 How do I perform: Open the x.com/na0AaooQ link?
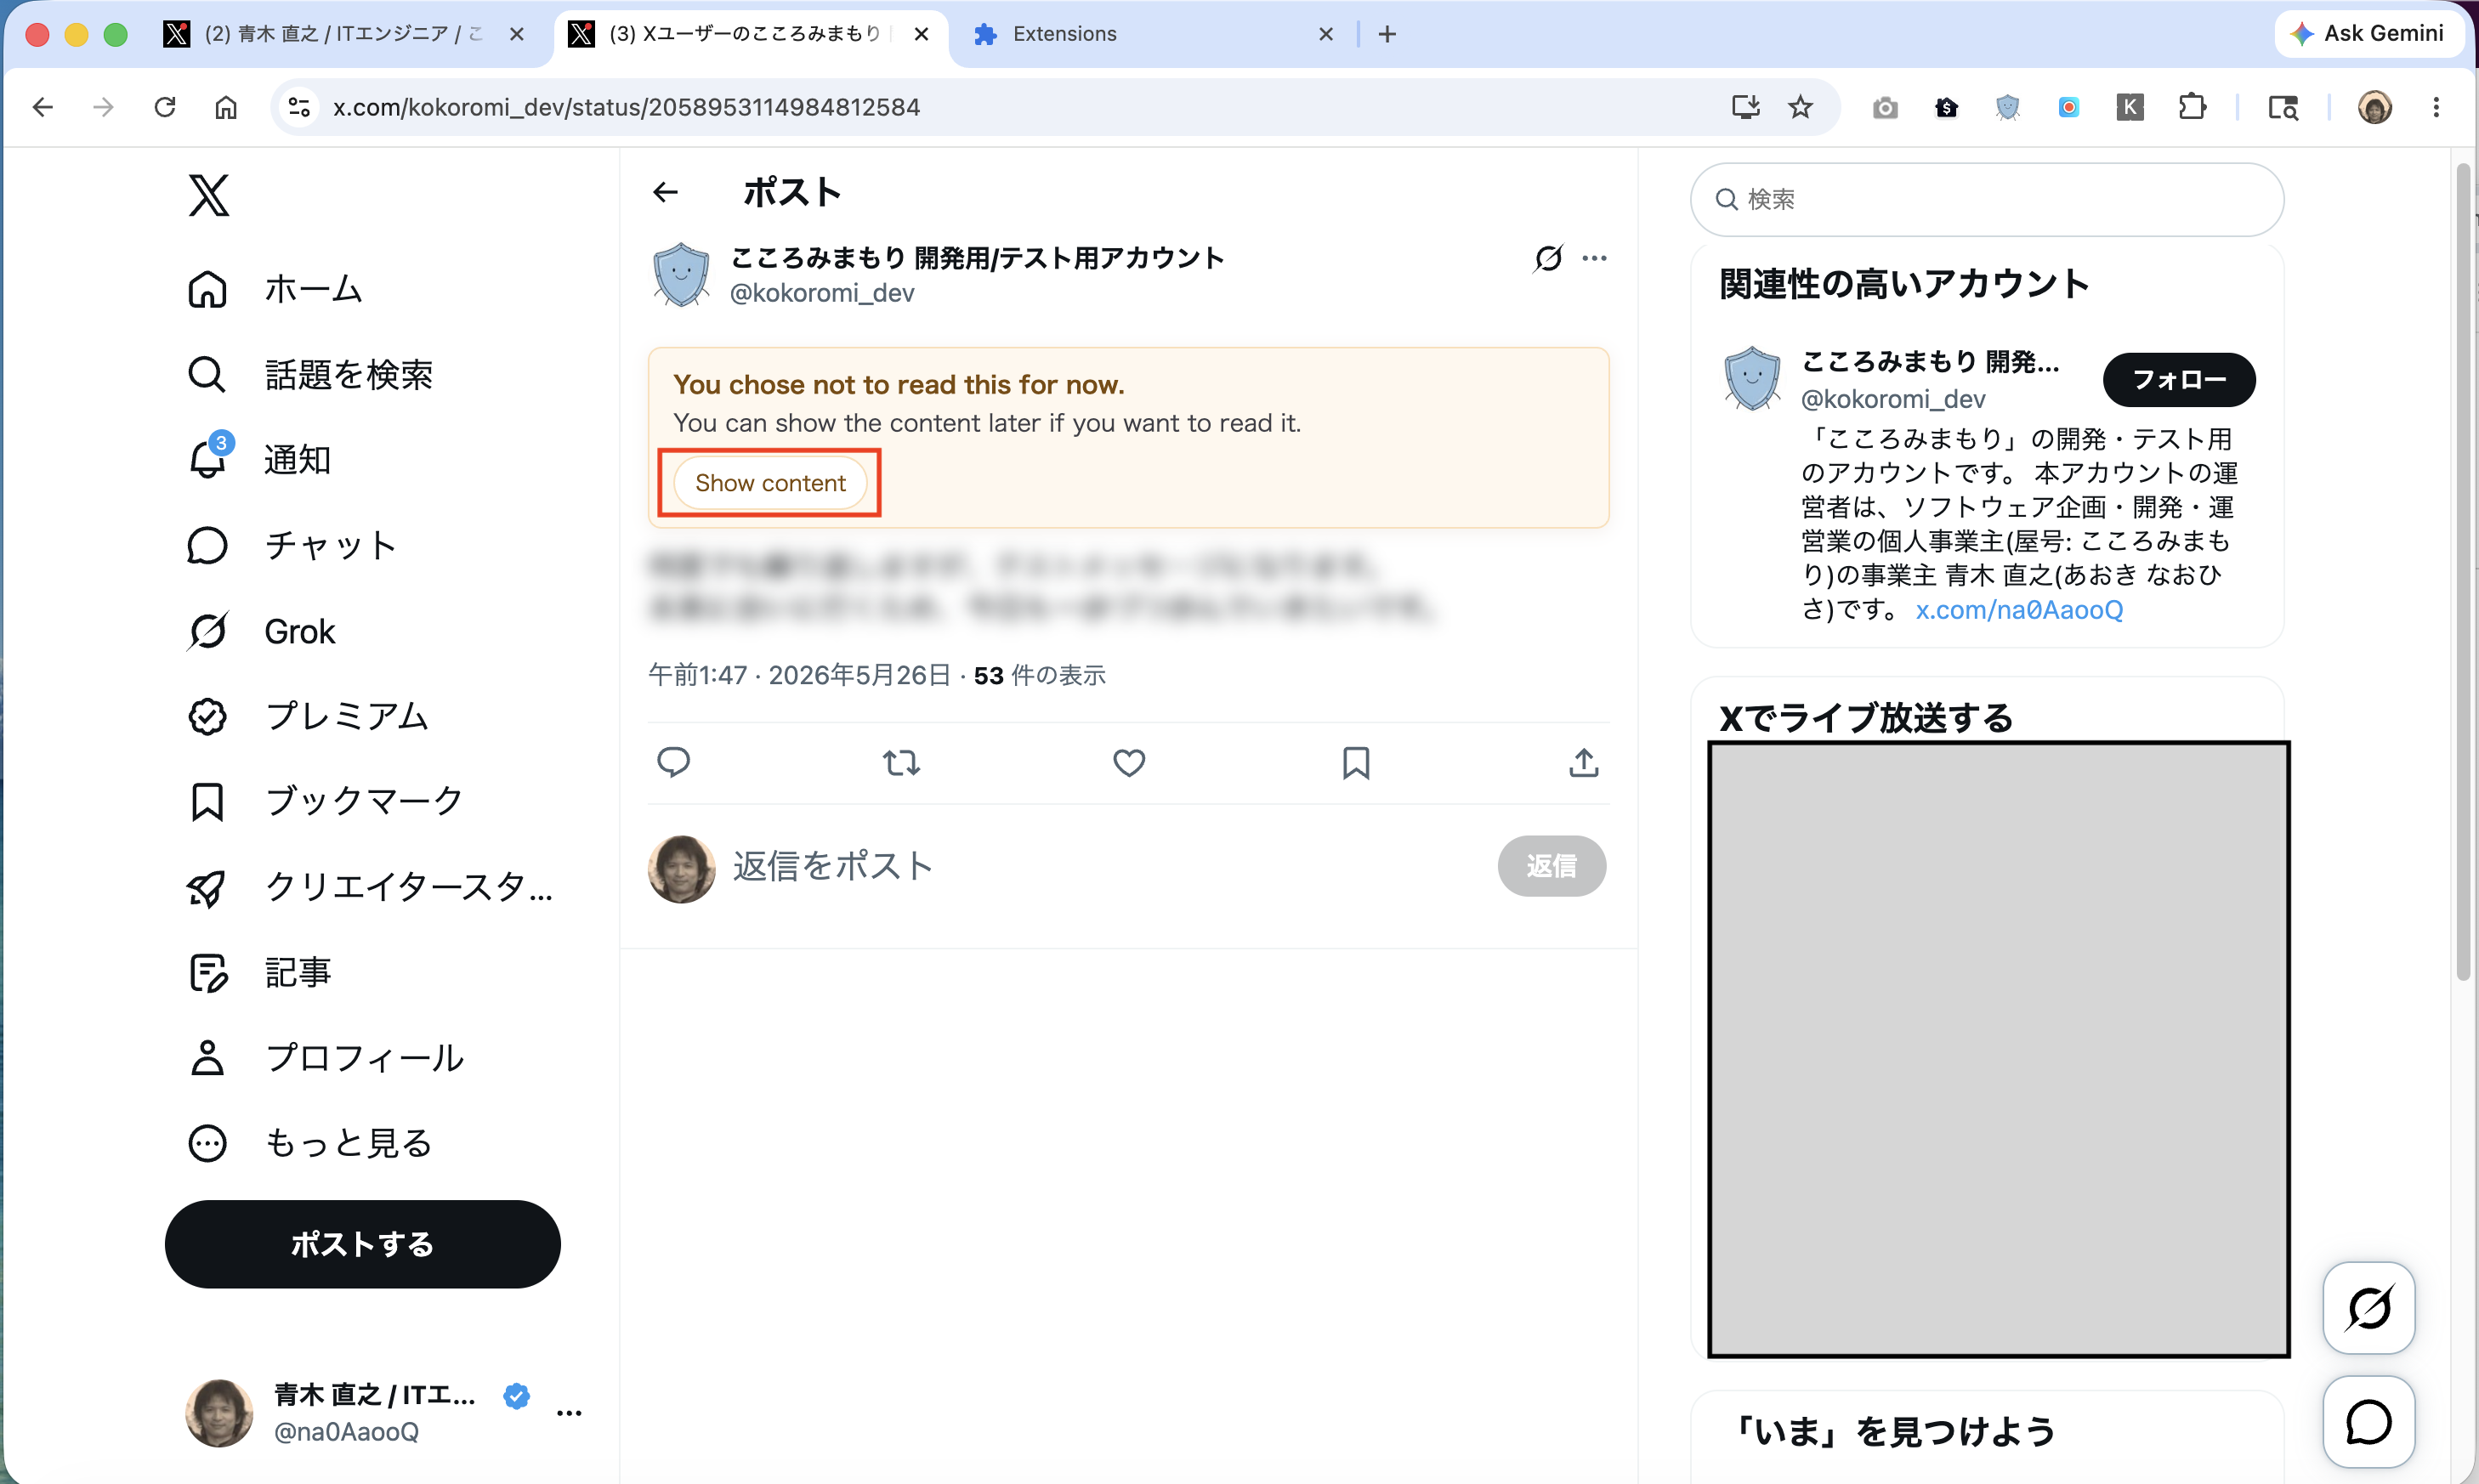tap(2018, 609)
